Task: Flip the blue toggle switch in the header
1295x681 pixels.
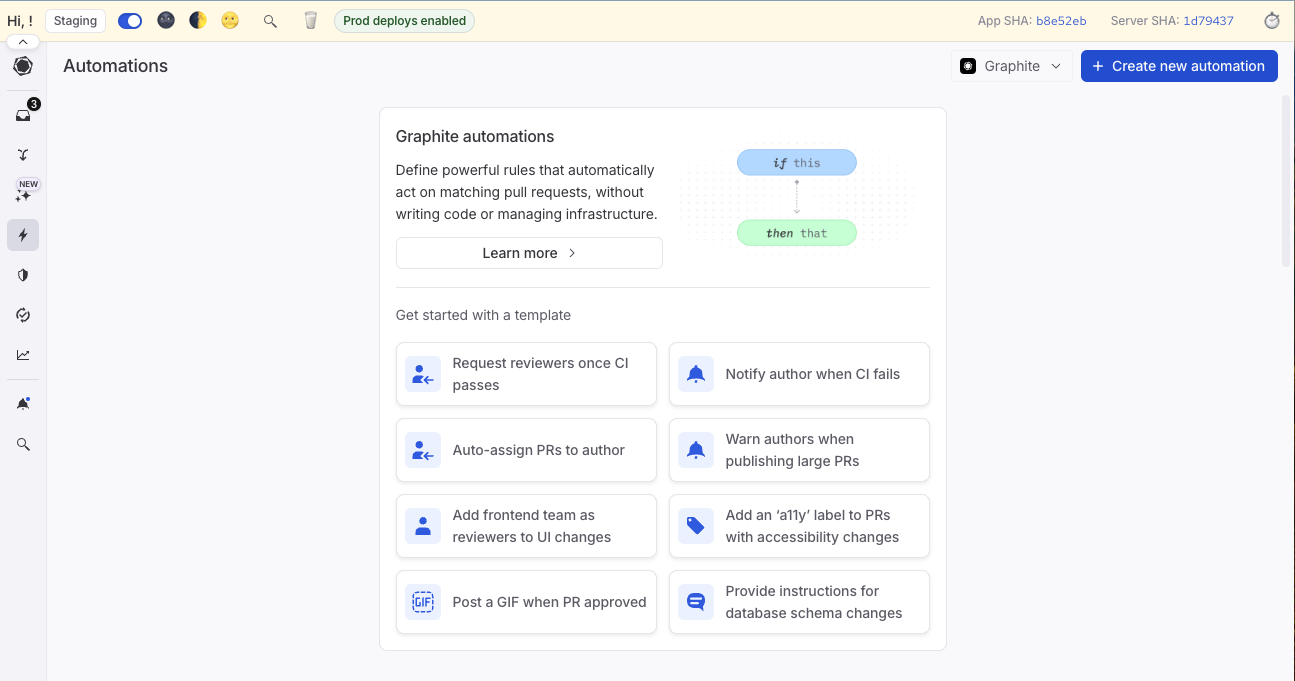Action: click(130, 20)
